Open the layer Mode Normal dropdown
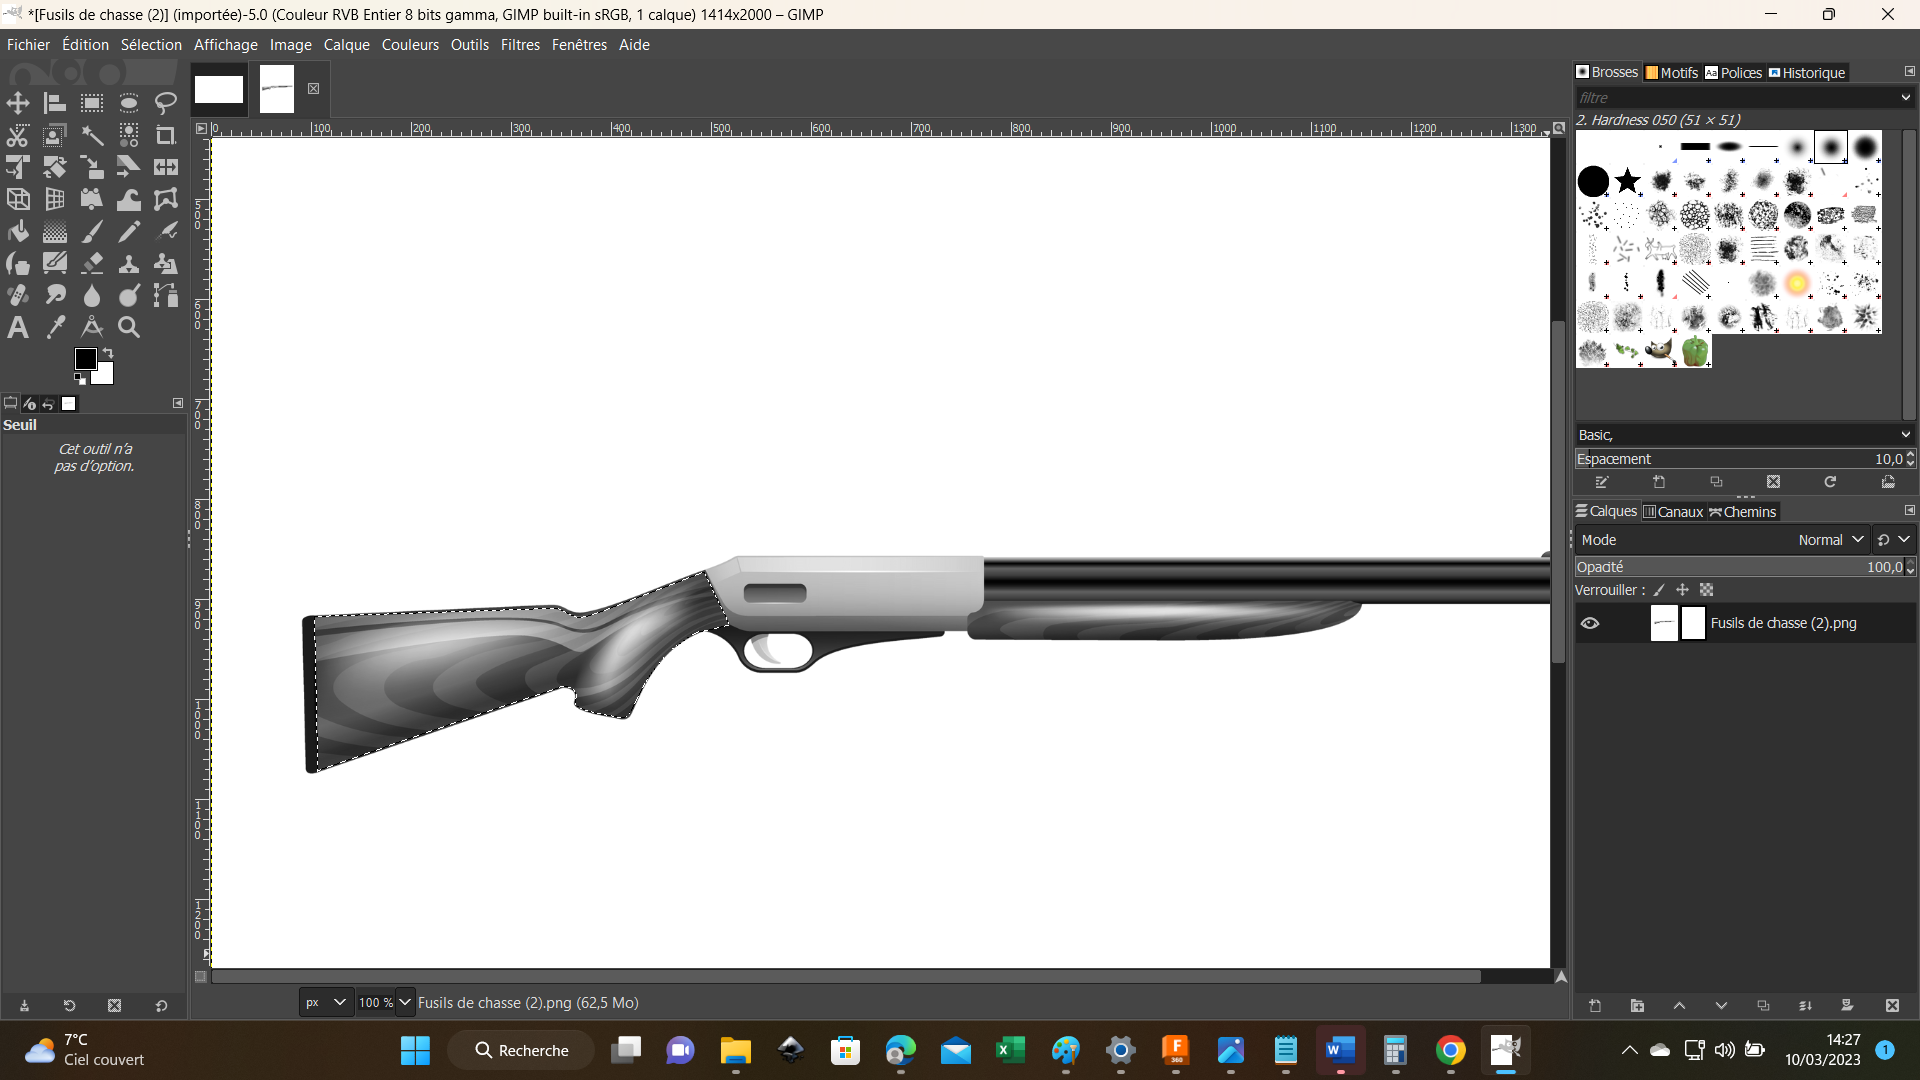Image resolution: width=1920 pixels, height=1080 pixels. [1830, 540]
